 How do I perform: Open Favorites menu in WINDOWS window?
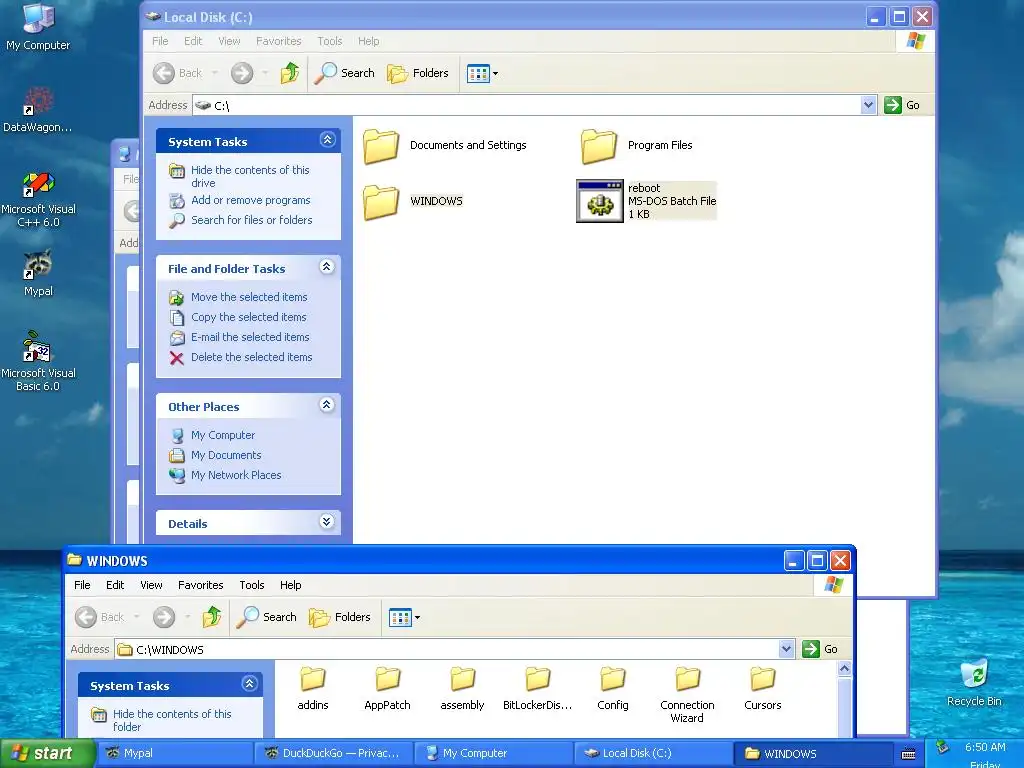tap(200, 585)
